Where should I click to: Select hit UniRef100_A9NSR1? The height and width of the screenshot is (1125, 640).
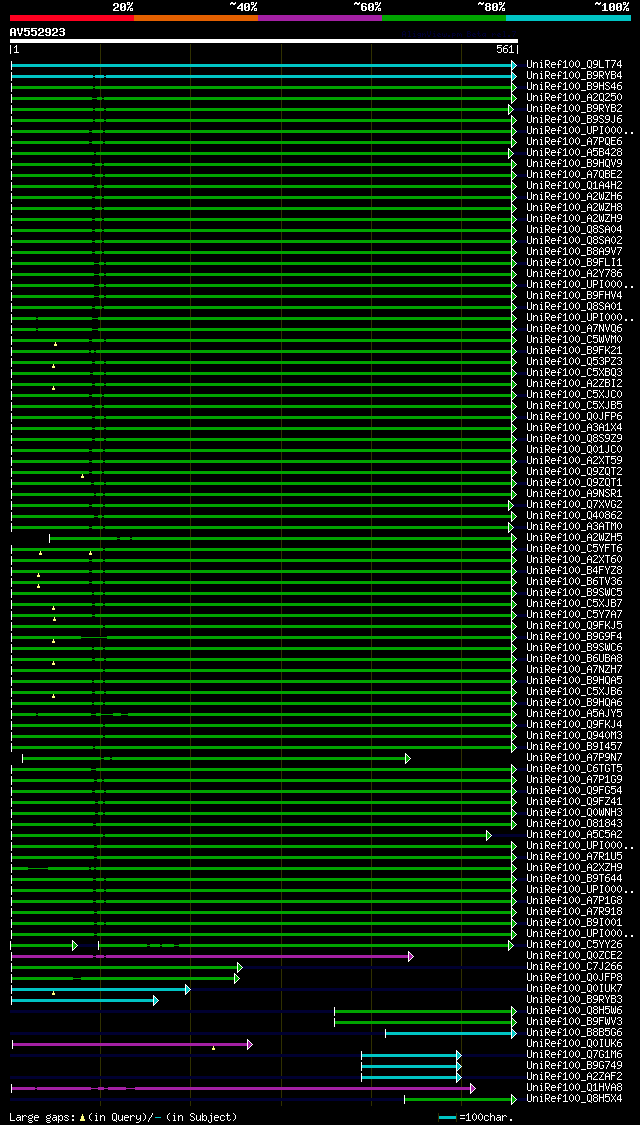pos(574,494)
